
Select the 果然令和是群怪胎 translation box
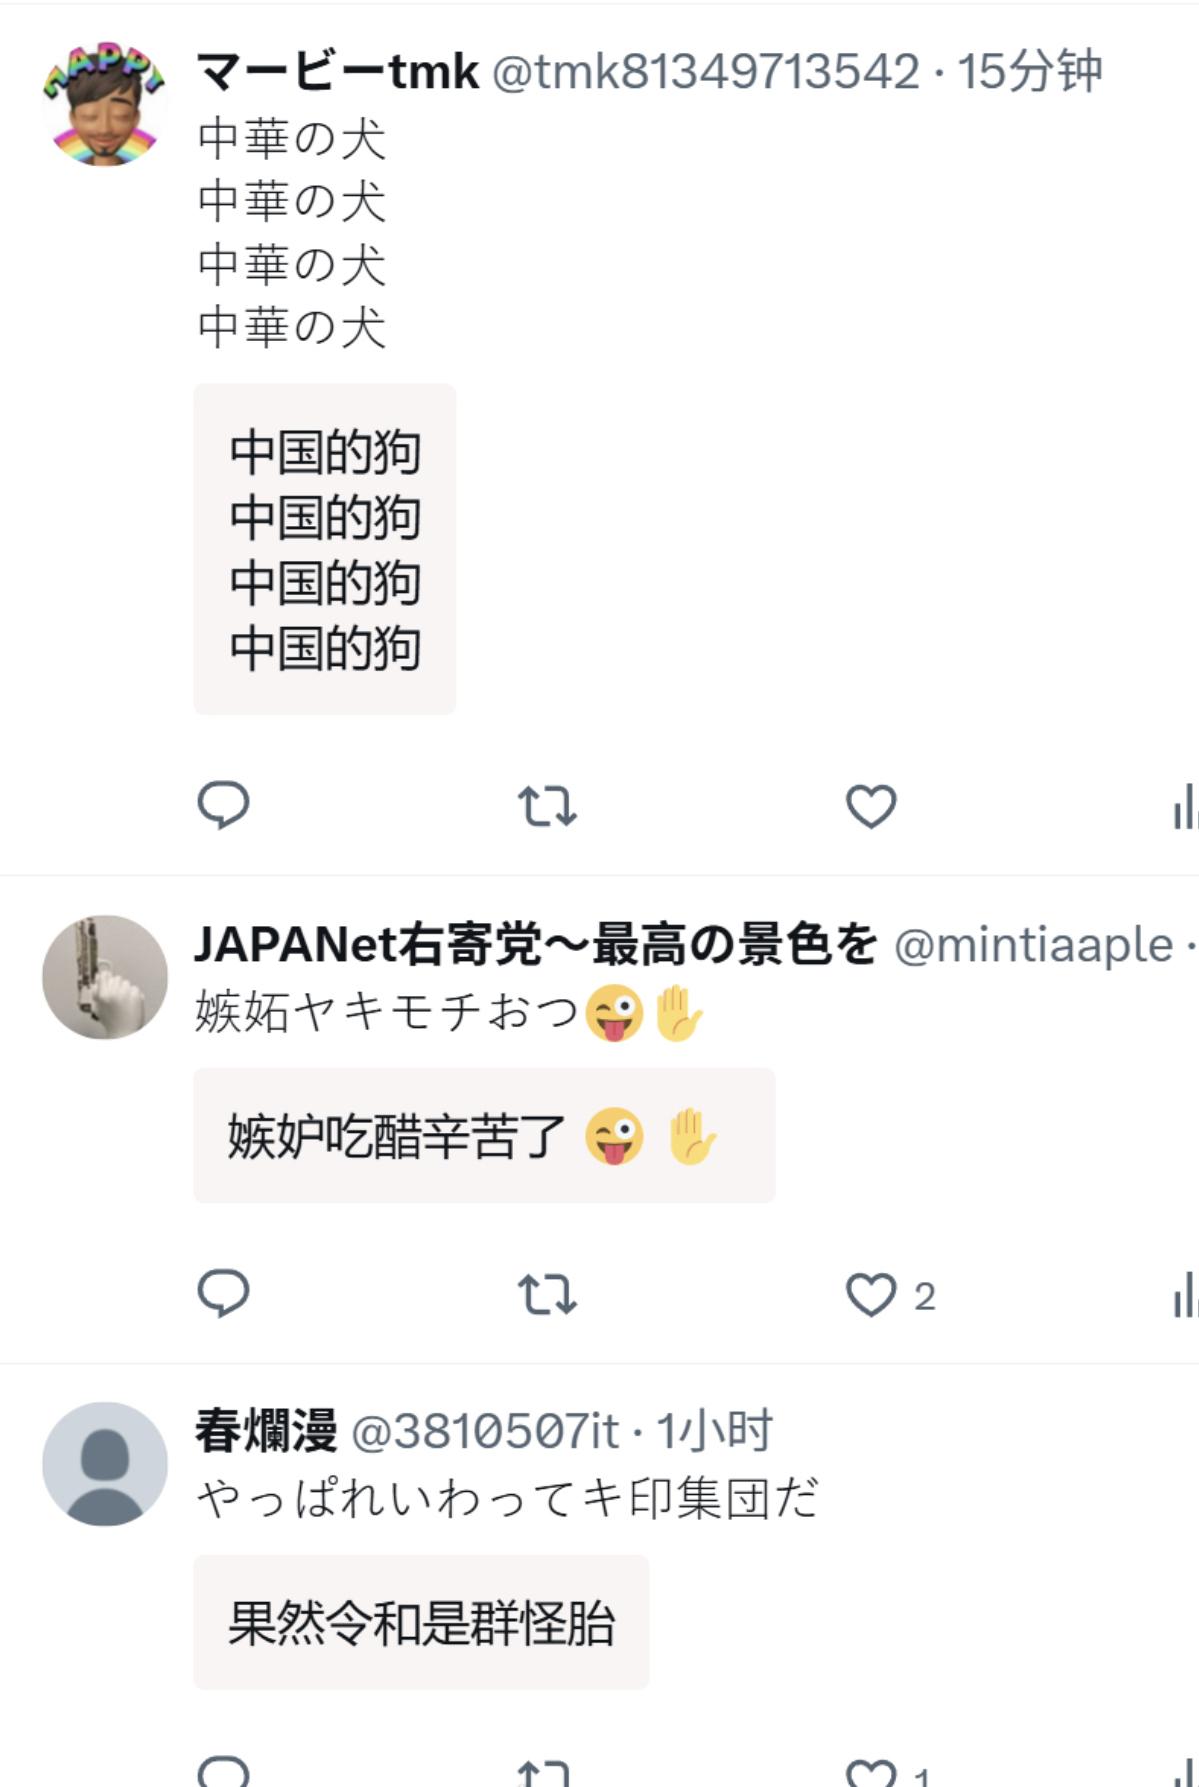[421, 1622]
